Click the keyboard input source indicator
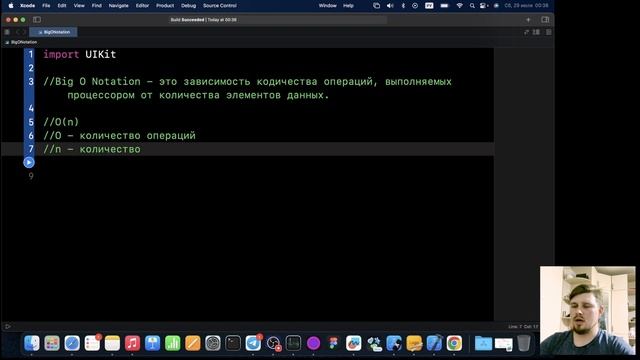The height and width of the screenshot is (360, 640). [x=429, y=6]
